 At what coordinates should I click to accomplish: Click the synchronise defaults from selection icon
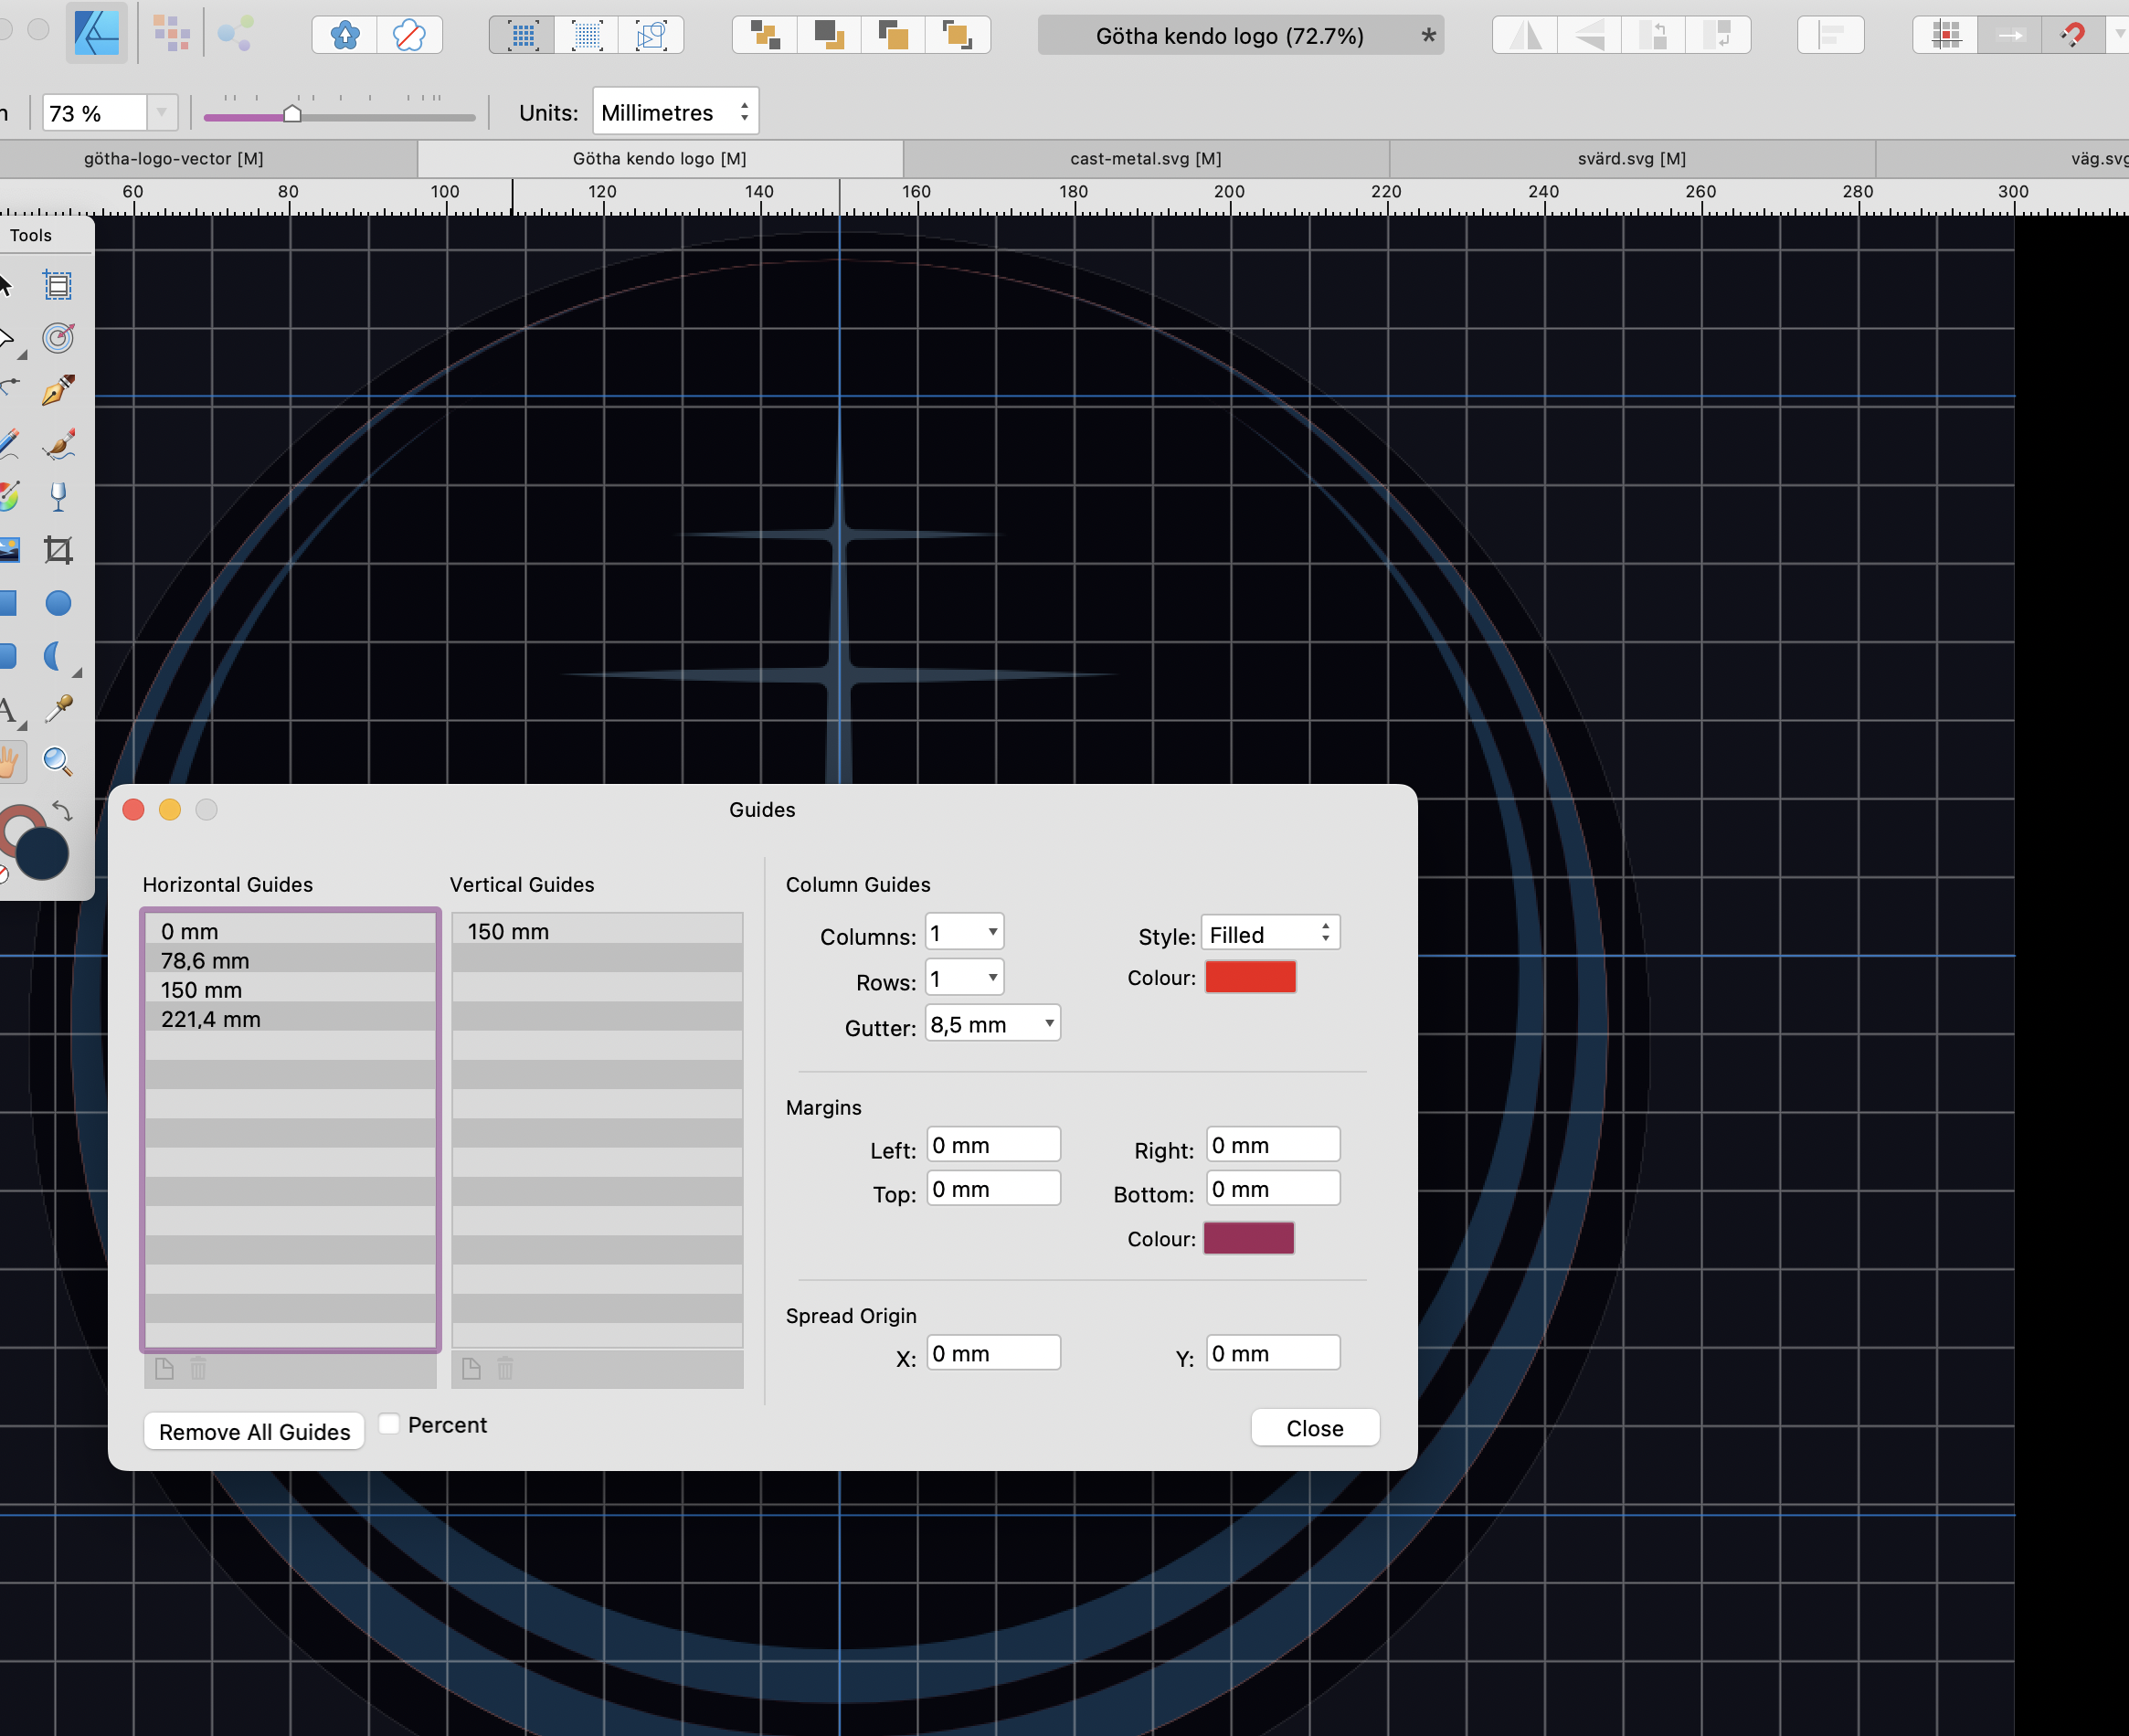(344, 35)
